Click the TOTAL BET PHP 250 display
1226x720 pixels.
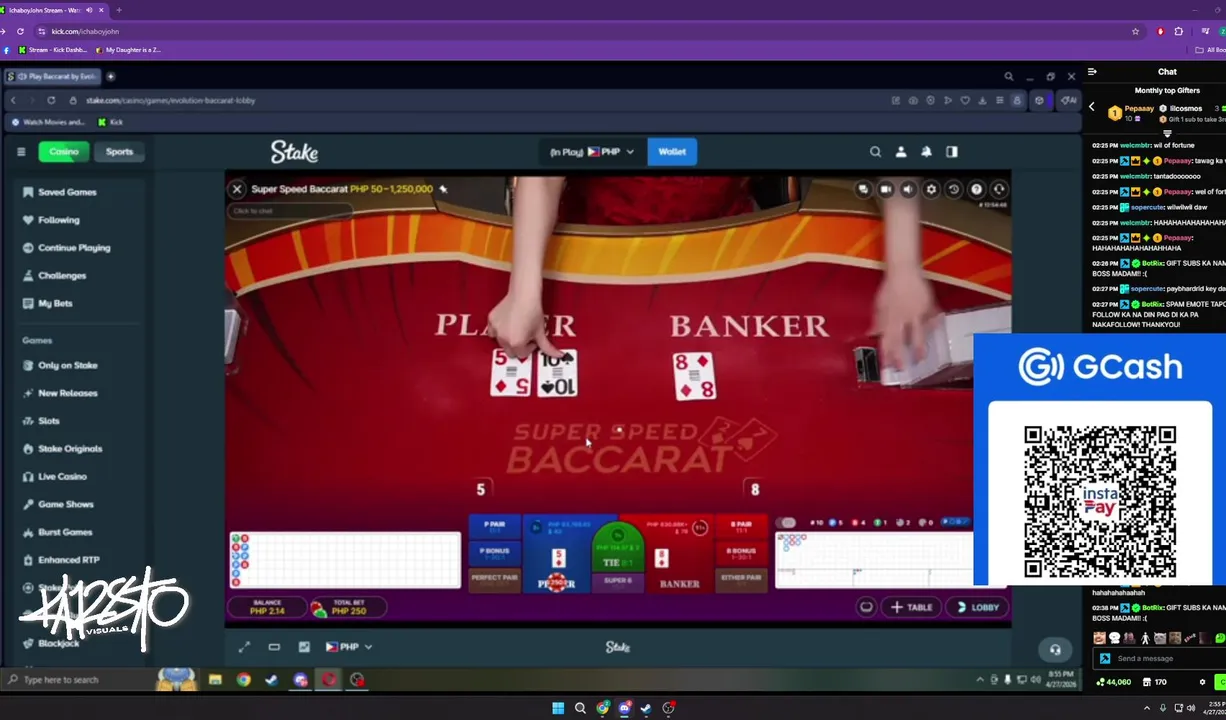coord(347,607)
